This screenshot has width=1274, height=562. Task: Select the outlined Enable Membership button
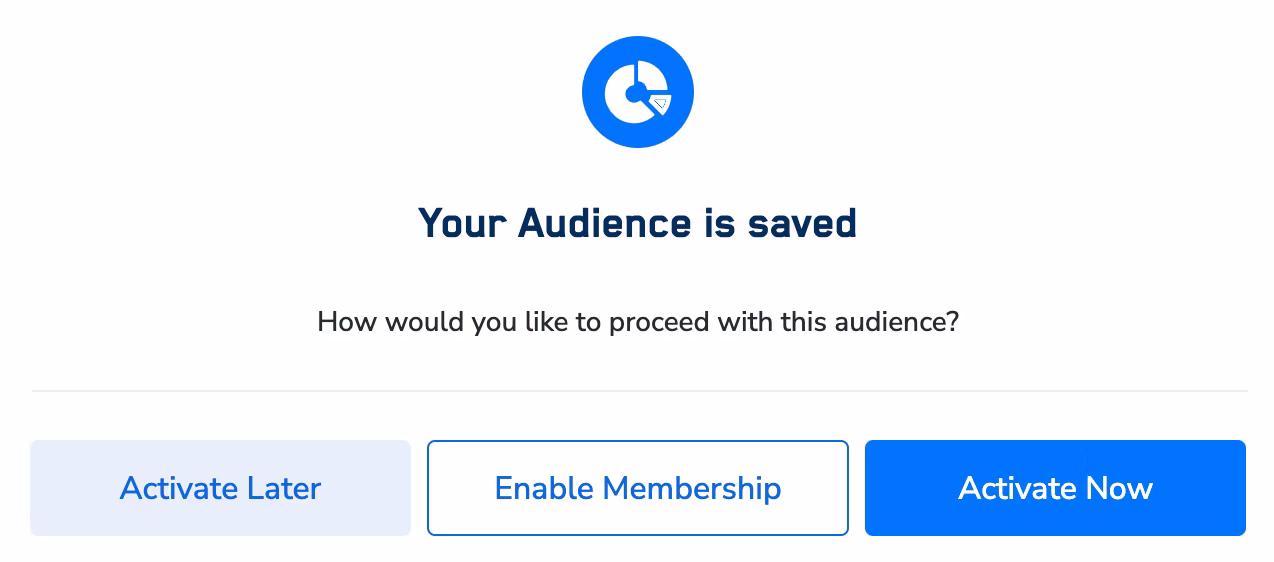[x=638, y=488]
